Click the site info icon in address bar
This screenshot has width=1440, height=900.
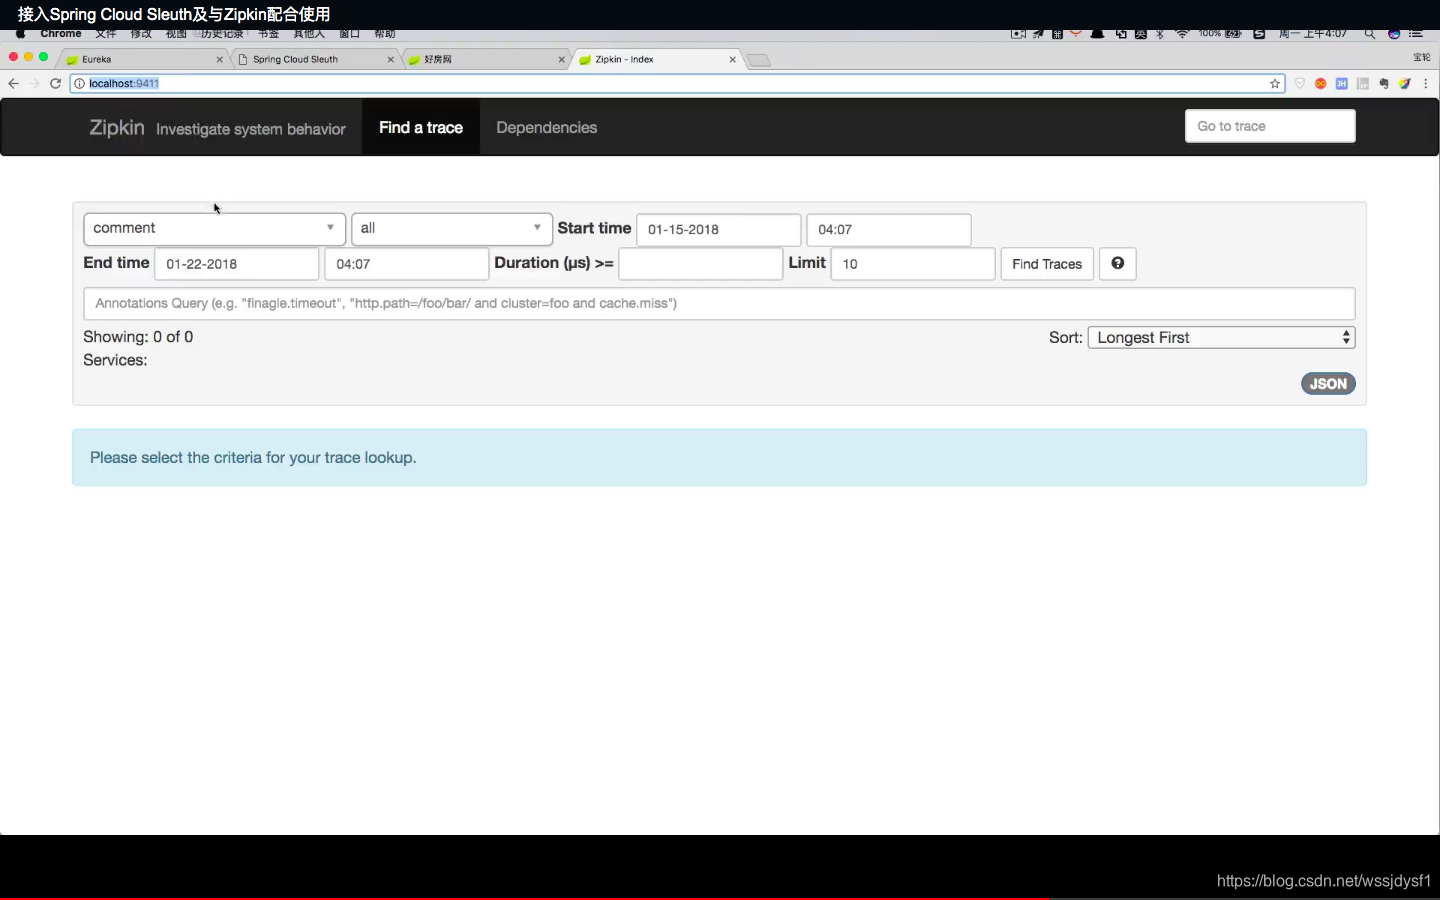click(80, 83)
